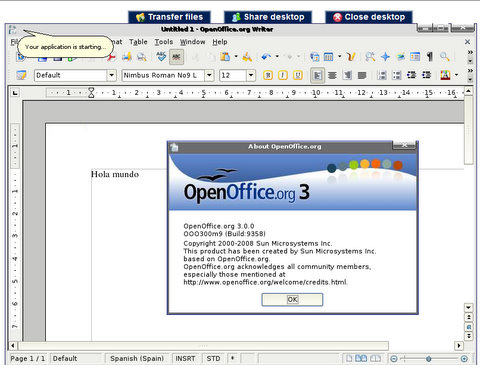This screenshot has width=480, height=365.
Task: Click the Nimbus Roman No9 L font field
Action: pos(163,75)
